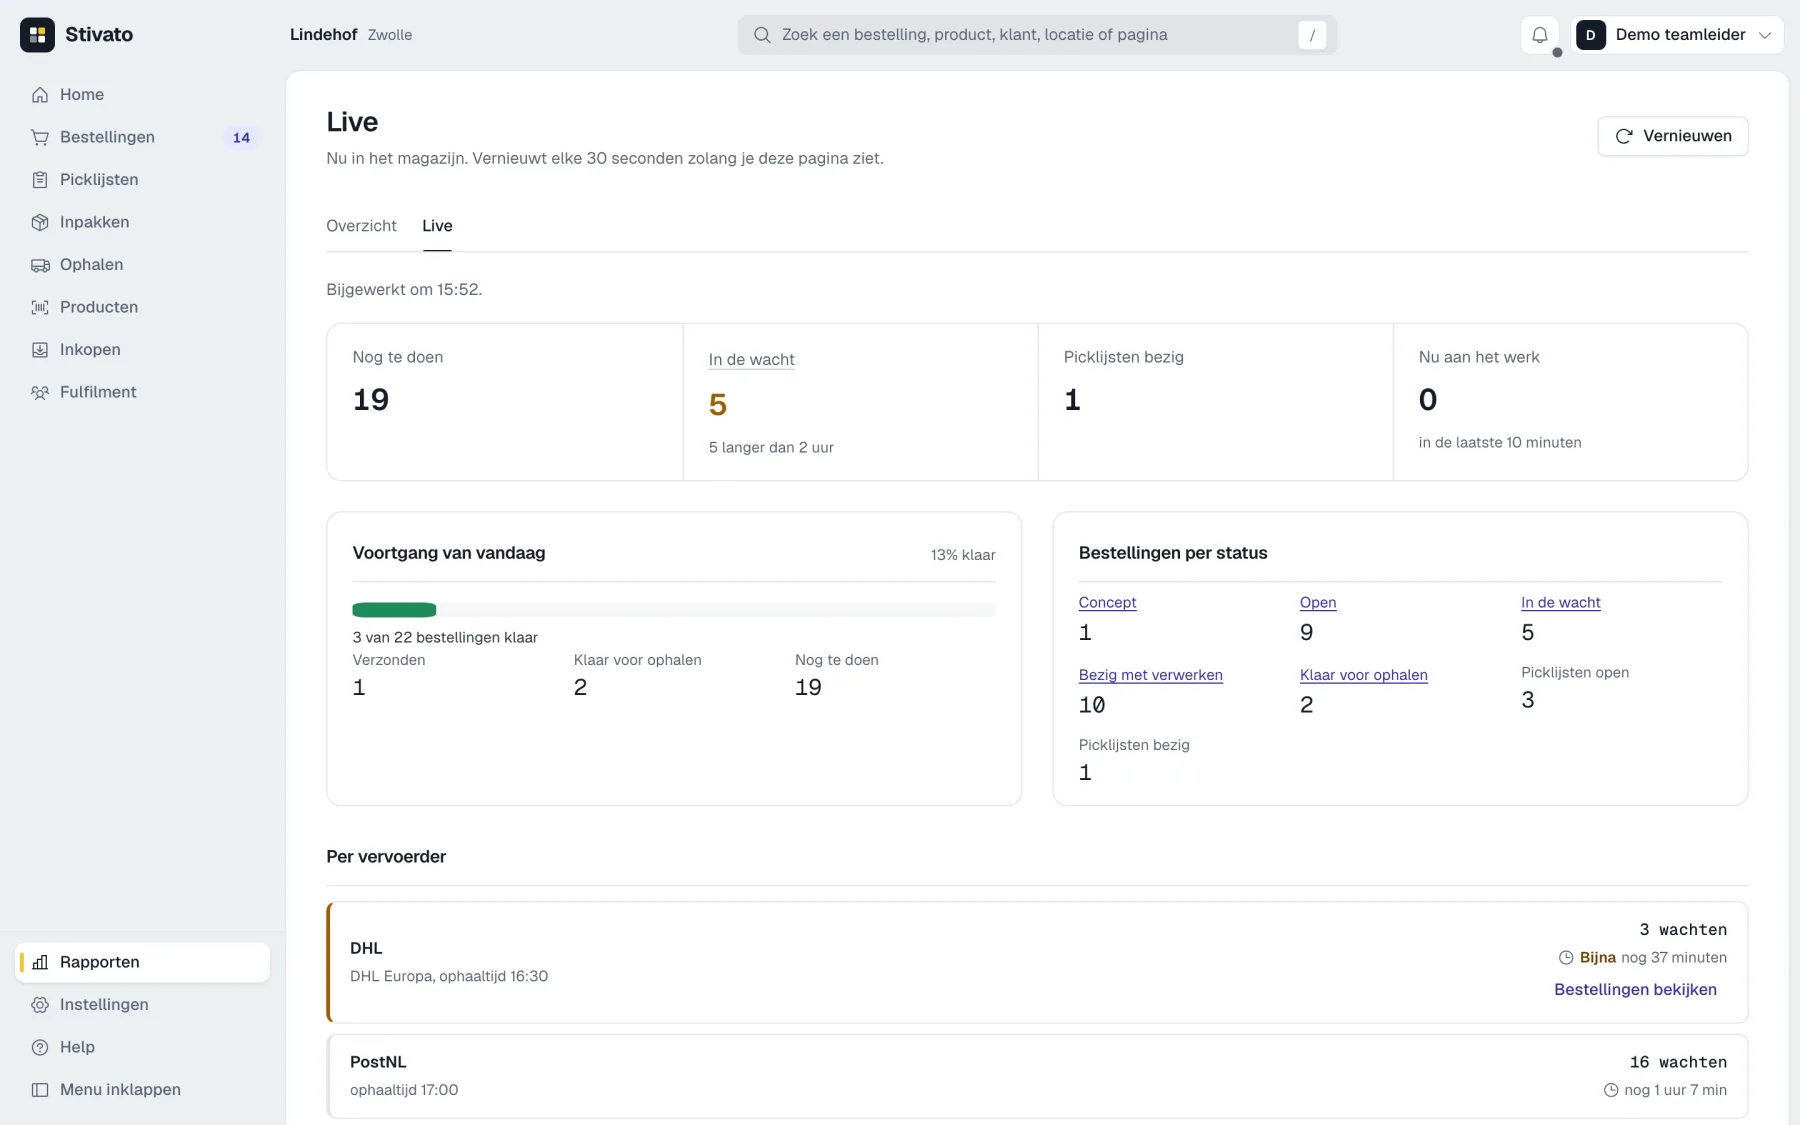Click the '13% klaar' progress label

pyautogui.click(x=963, y=555)
